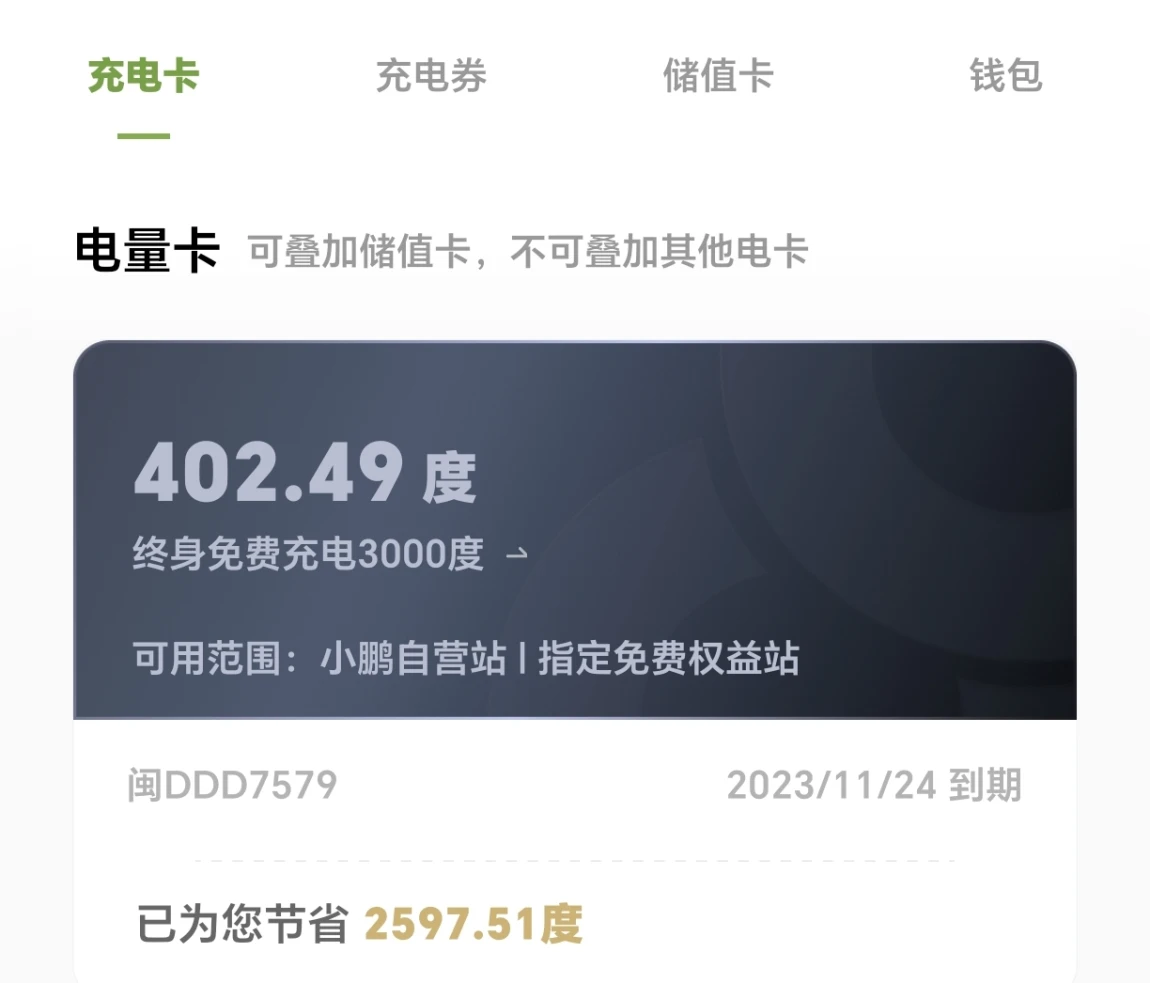Tap the 小鹏自营站 usage scope text
The image size is (1150, 983).
tap(414, 658)
